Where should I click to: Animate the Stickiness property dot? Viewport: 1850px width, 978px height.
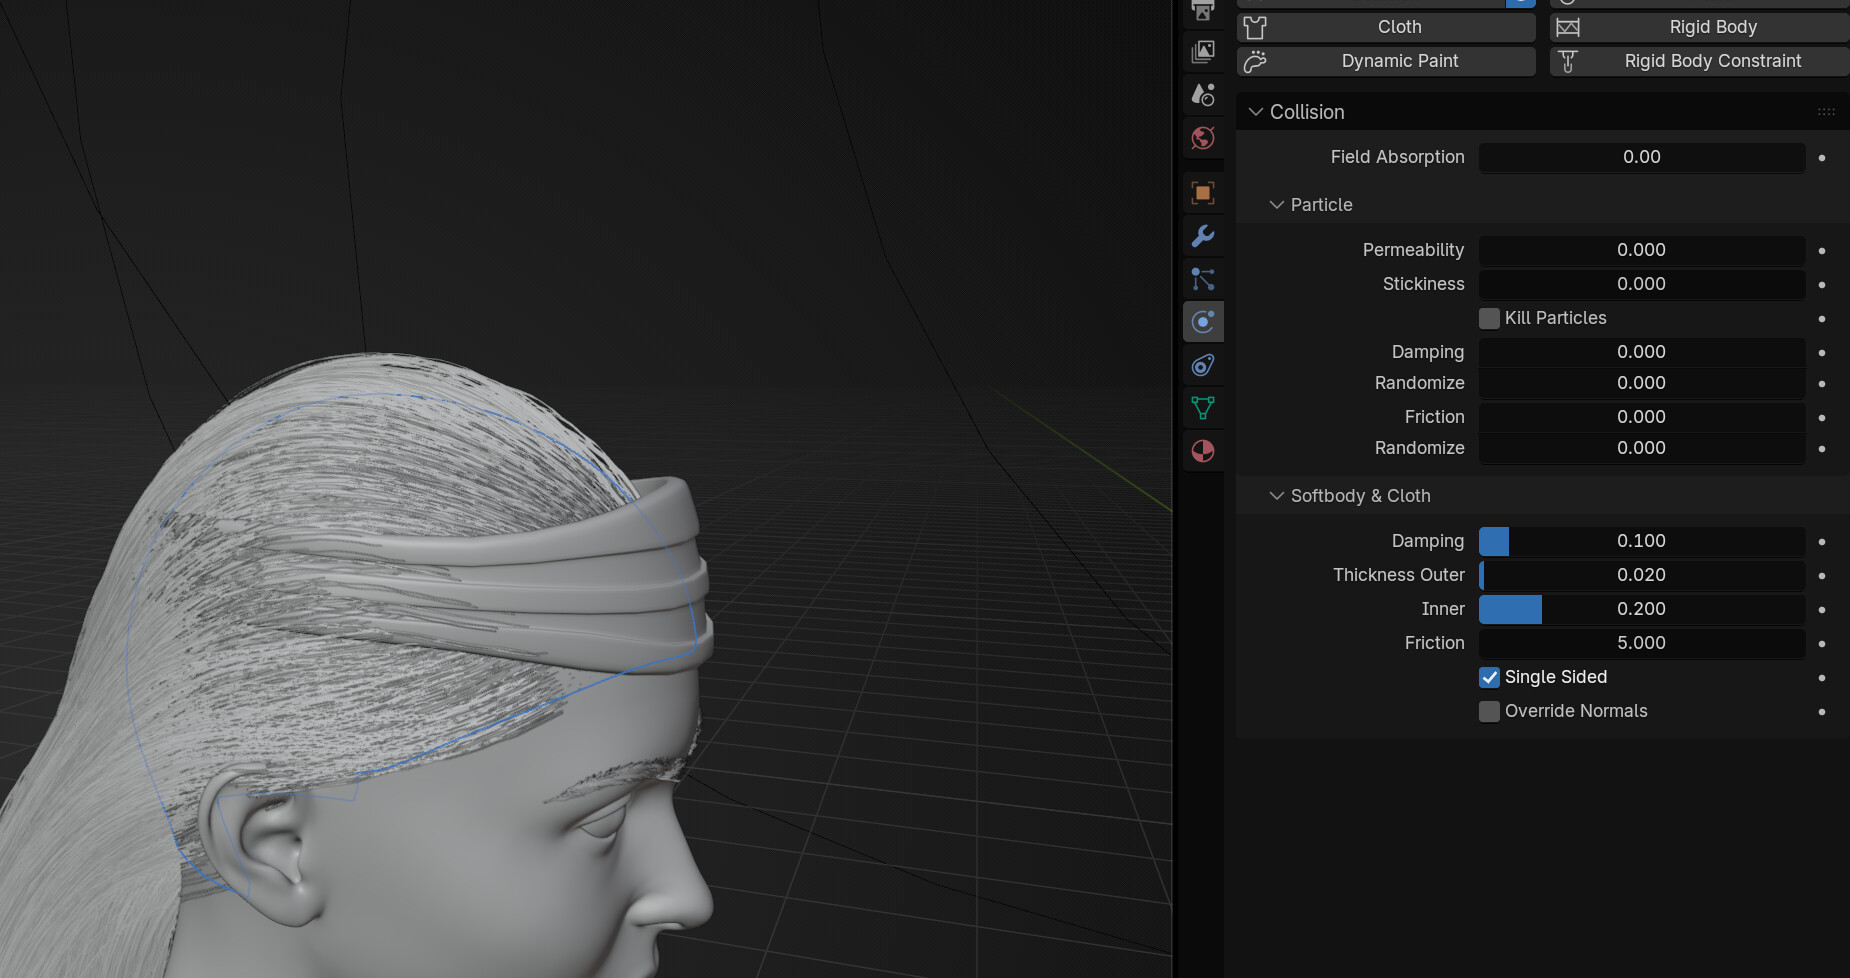click(1822, 285)
